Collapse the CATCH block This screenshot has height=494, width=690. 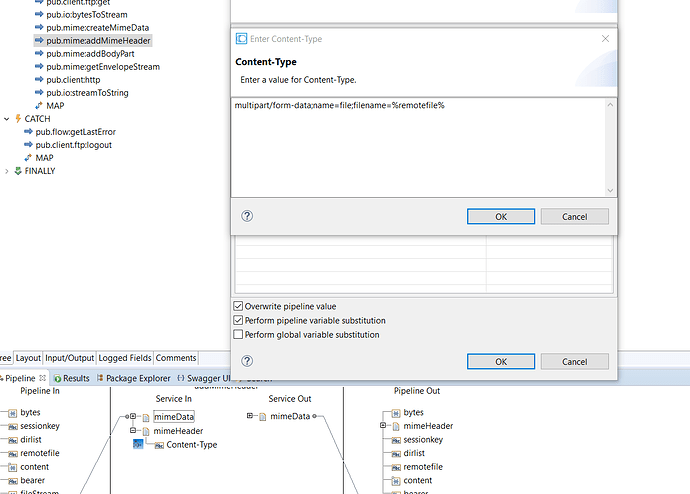coord(7,119)
